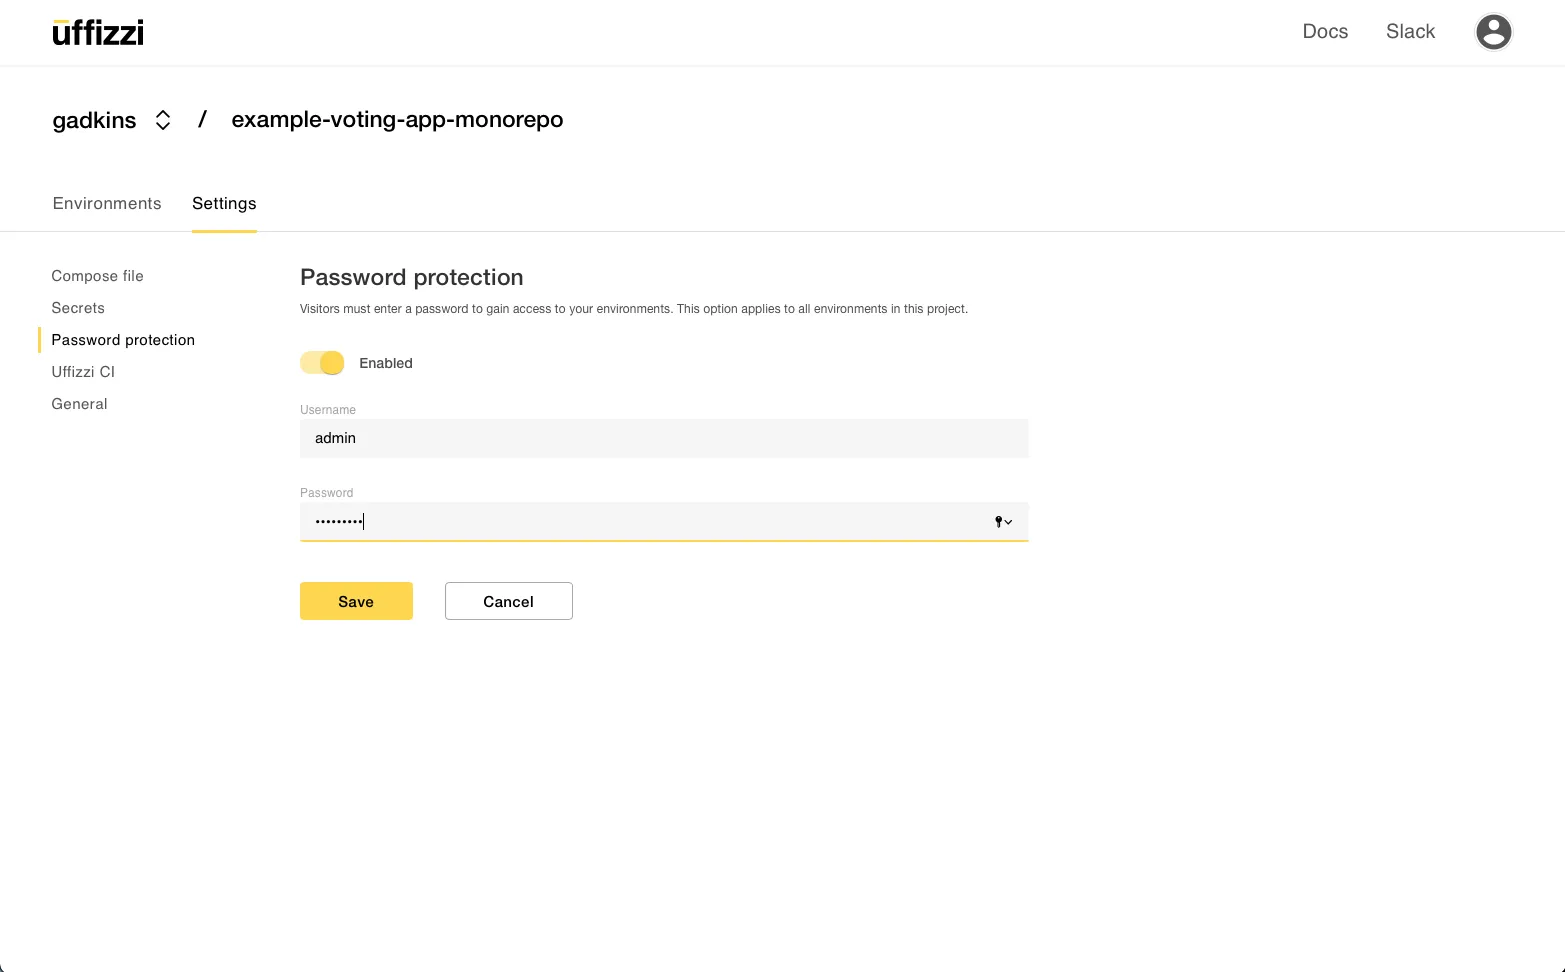Click the Username input field
This screenshot has height=972, width=1565.
click(663, 438)
